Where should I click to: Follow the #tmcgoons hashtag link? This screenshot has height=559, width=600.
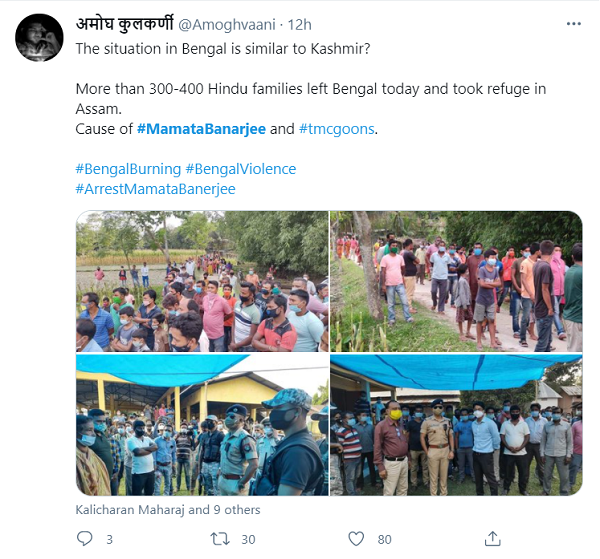pyautogui.click(x=338, y=129)
